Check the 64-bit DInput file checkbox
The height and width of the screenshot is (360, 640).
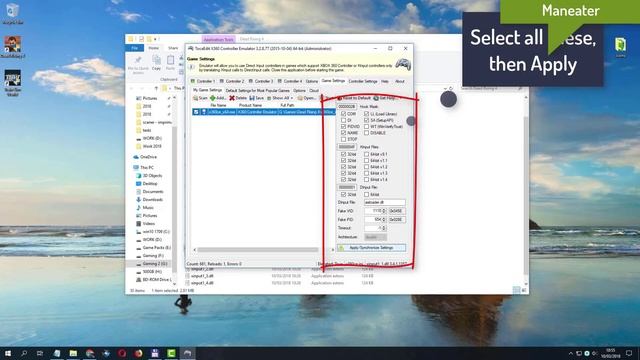(367, 195)
